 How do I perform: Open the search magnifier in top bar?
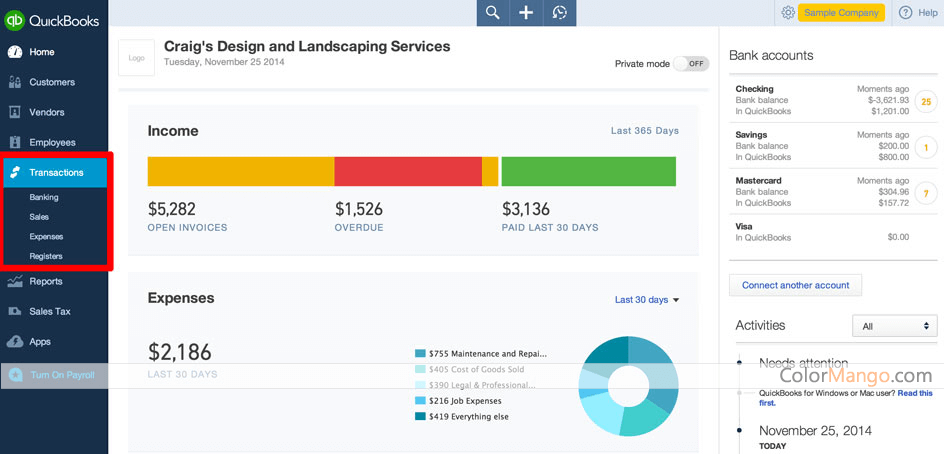[493, 13]
